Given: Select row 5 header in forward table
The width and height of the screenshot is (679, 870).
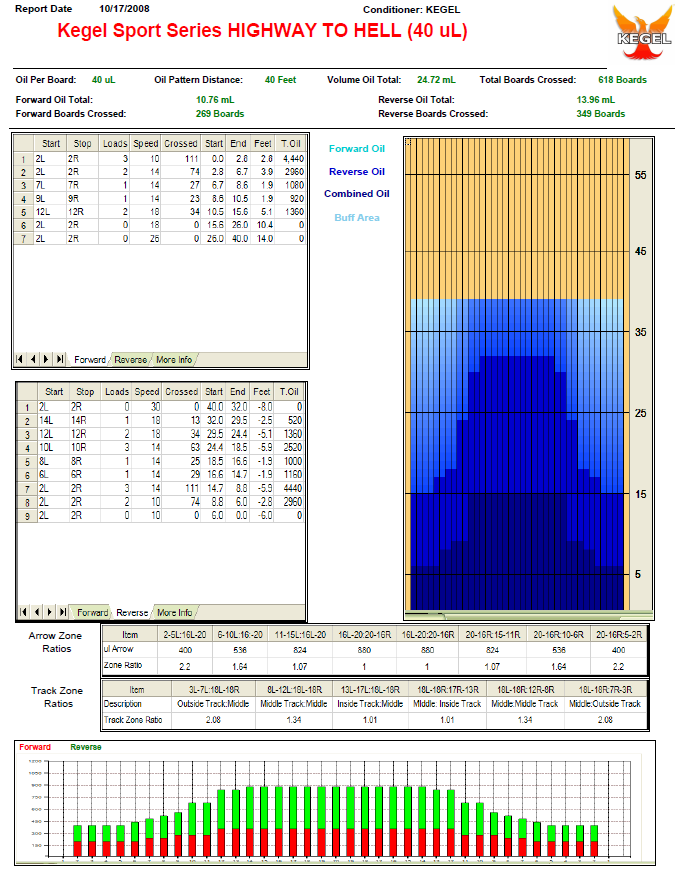Looking at the screenshot, I should pos(23,212).
